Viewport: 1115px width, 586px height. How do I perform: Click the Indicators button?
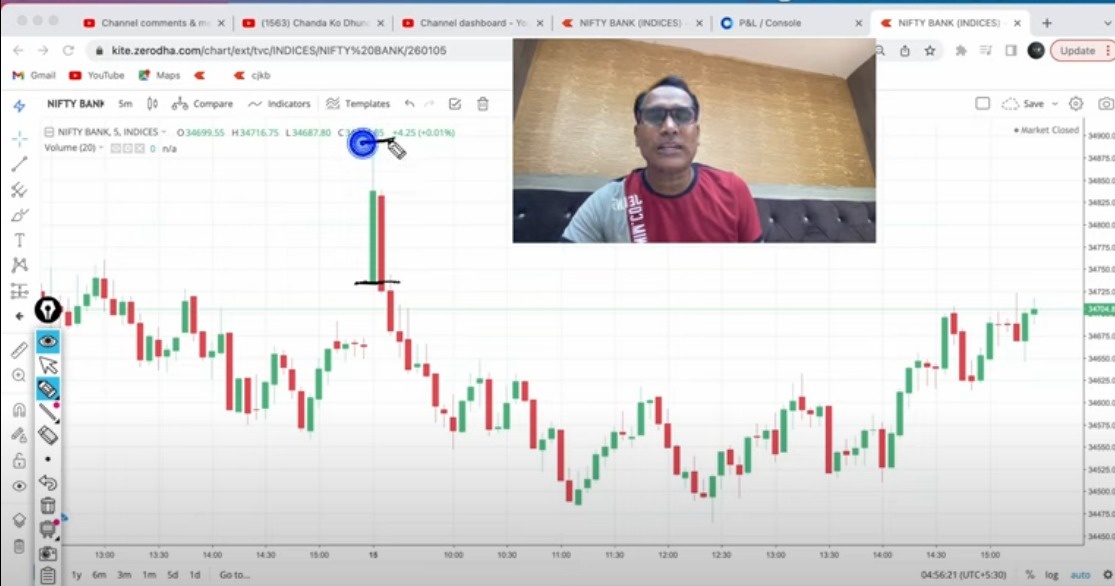click(279, 104)
